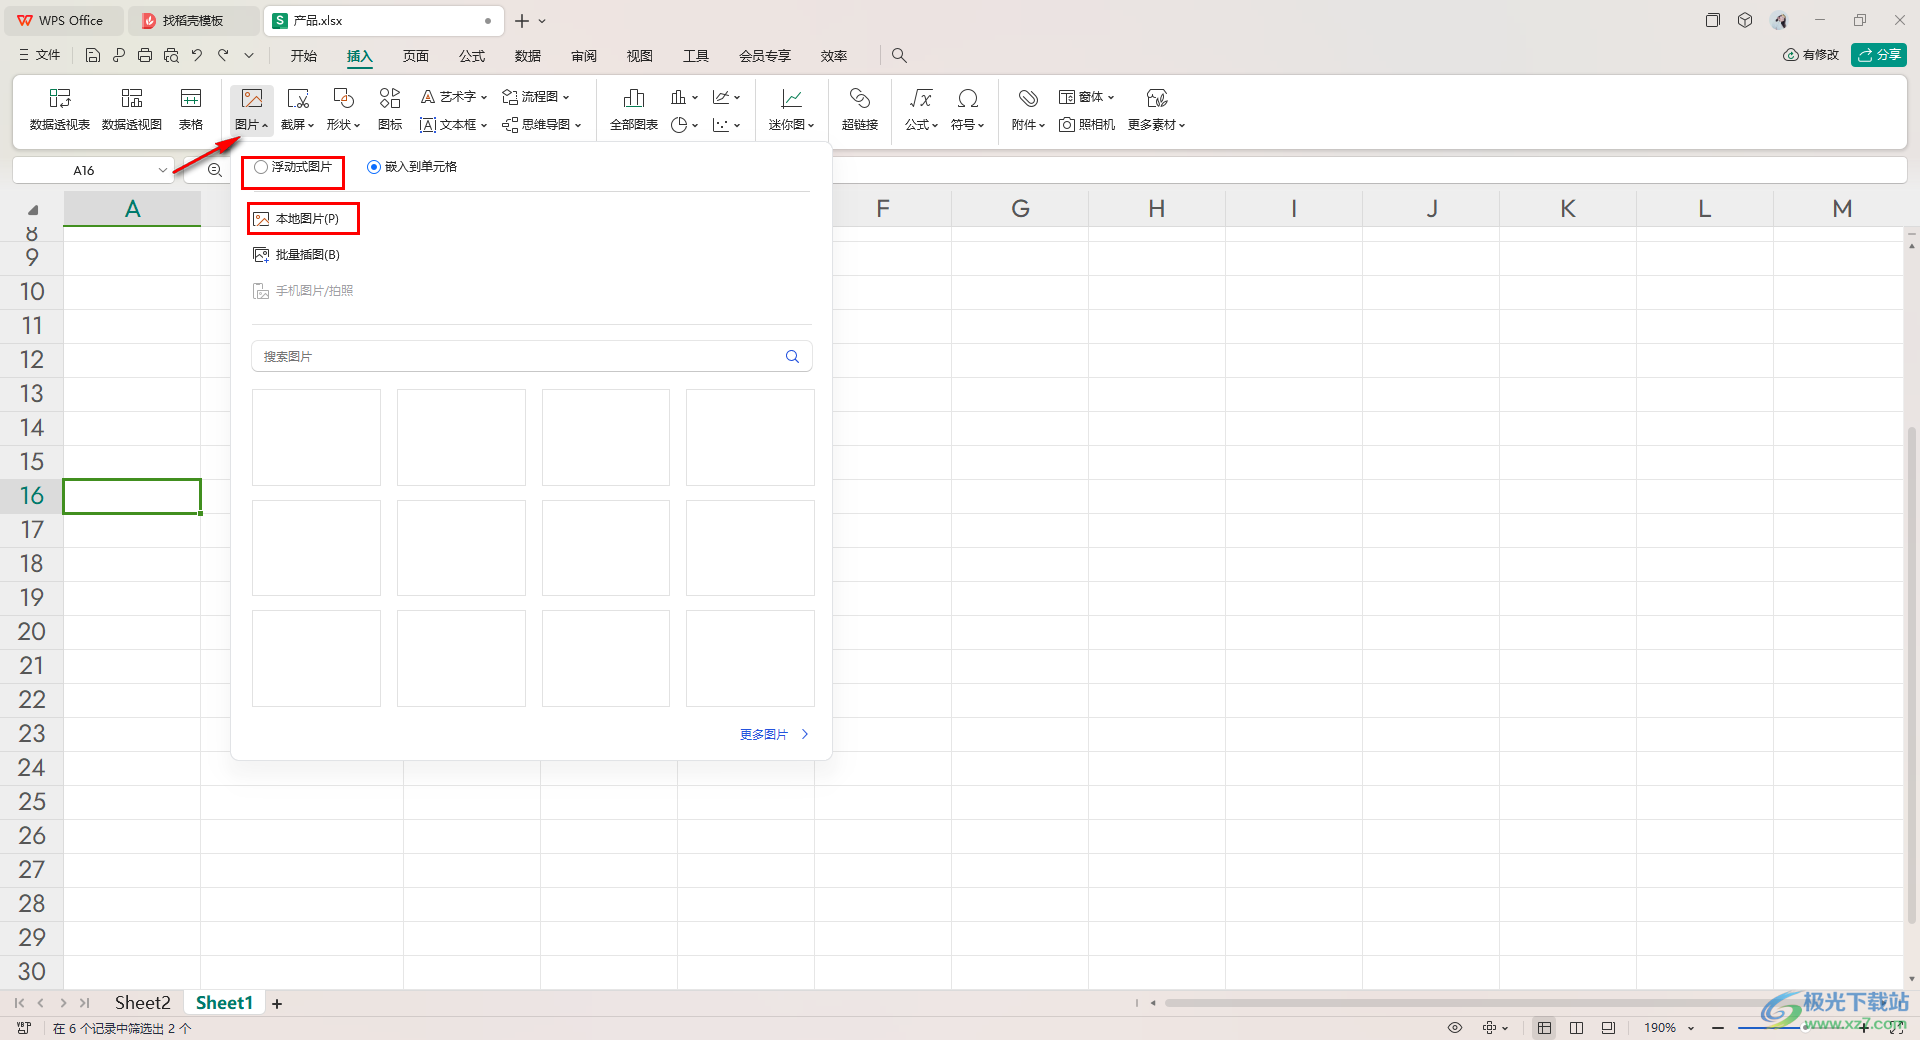Click the search magnifier in the menu bar
Screen dimensions: 1920x1040
point(899,55)
